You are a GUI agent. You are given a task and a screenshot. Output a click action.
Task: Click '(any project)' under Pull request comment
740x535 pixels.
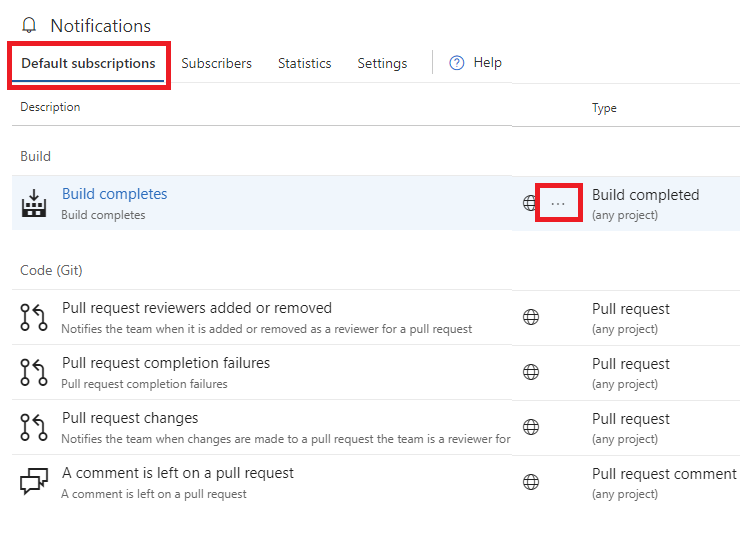pos(625,494)
